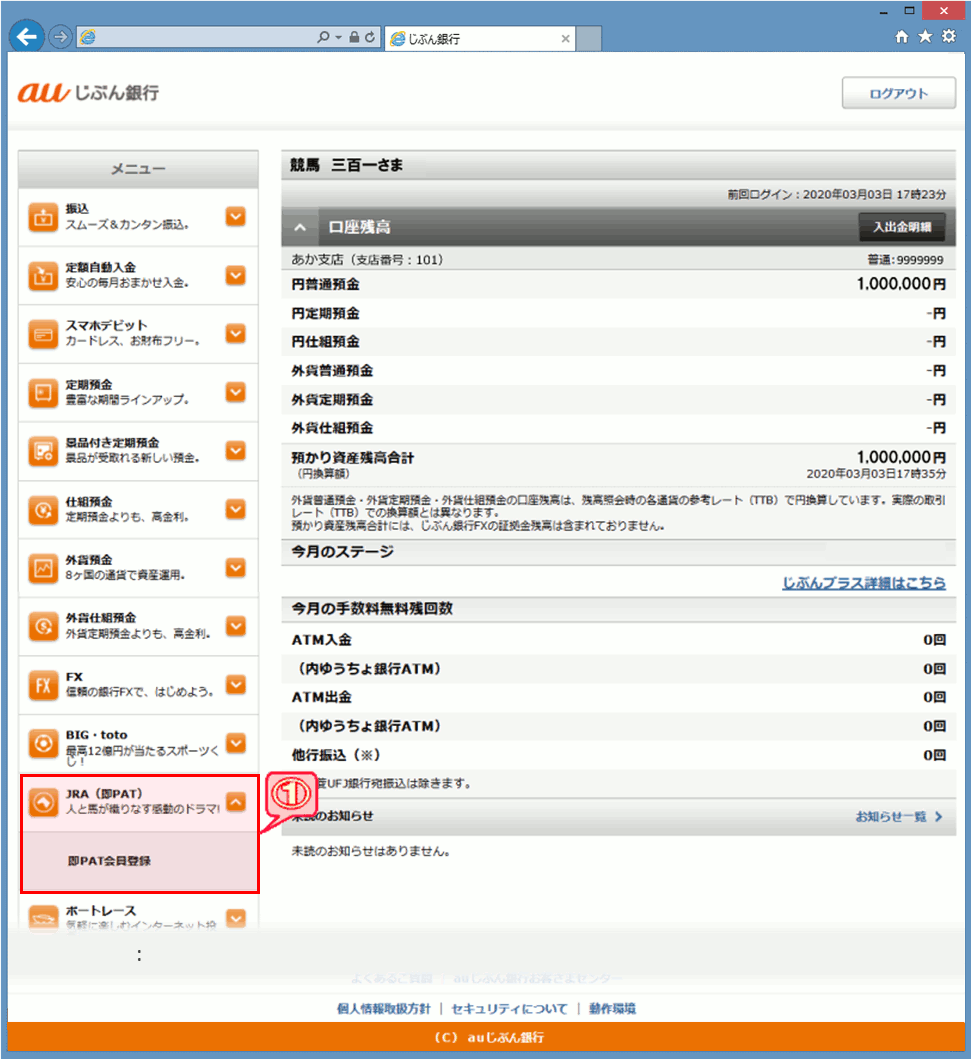Open the JRA (即PAT) menu entry text
The image size is (971, 1059).
pos(142,801)
